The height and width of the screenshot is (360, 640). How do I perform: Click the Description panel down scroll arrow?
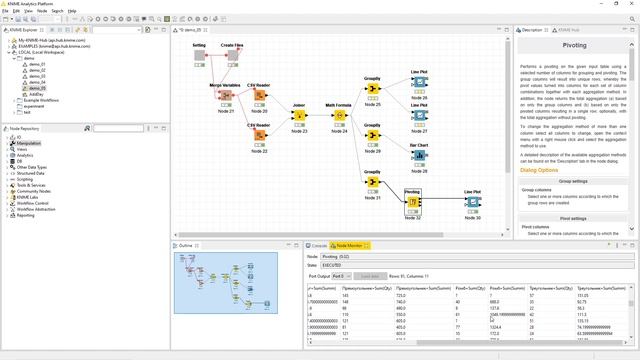pos(632,229)
